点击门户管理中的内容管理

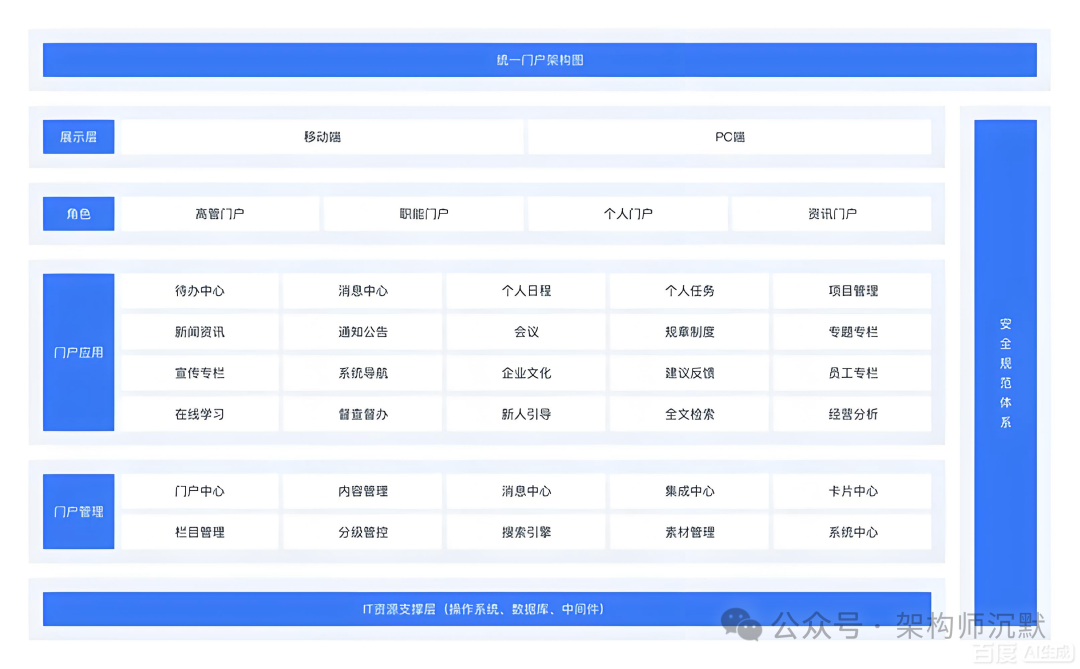click(x=362, y=491)
